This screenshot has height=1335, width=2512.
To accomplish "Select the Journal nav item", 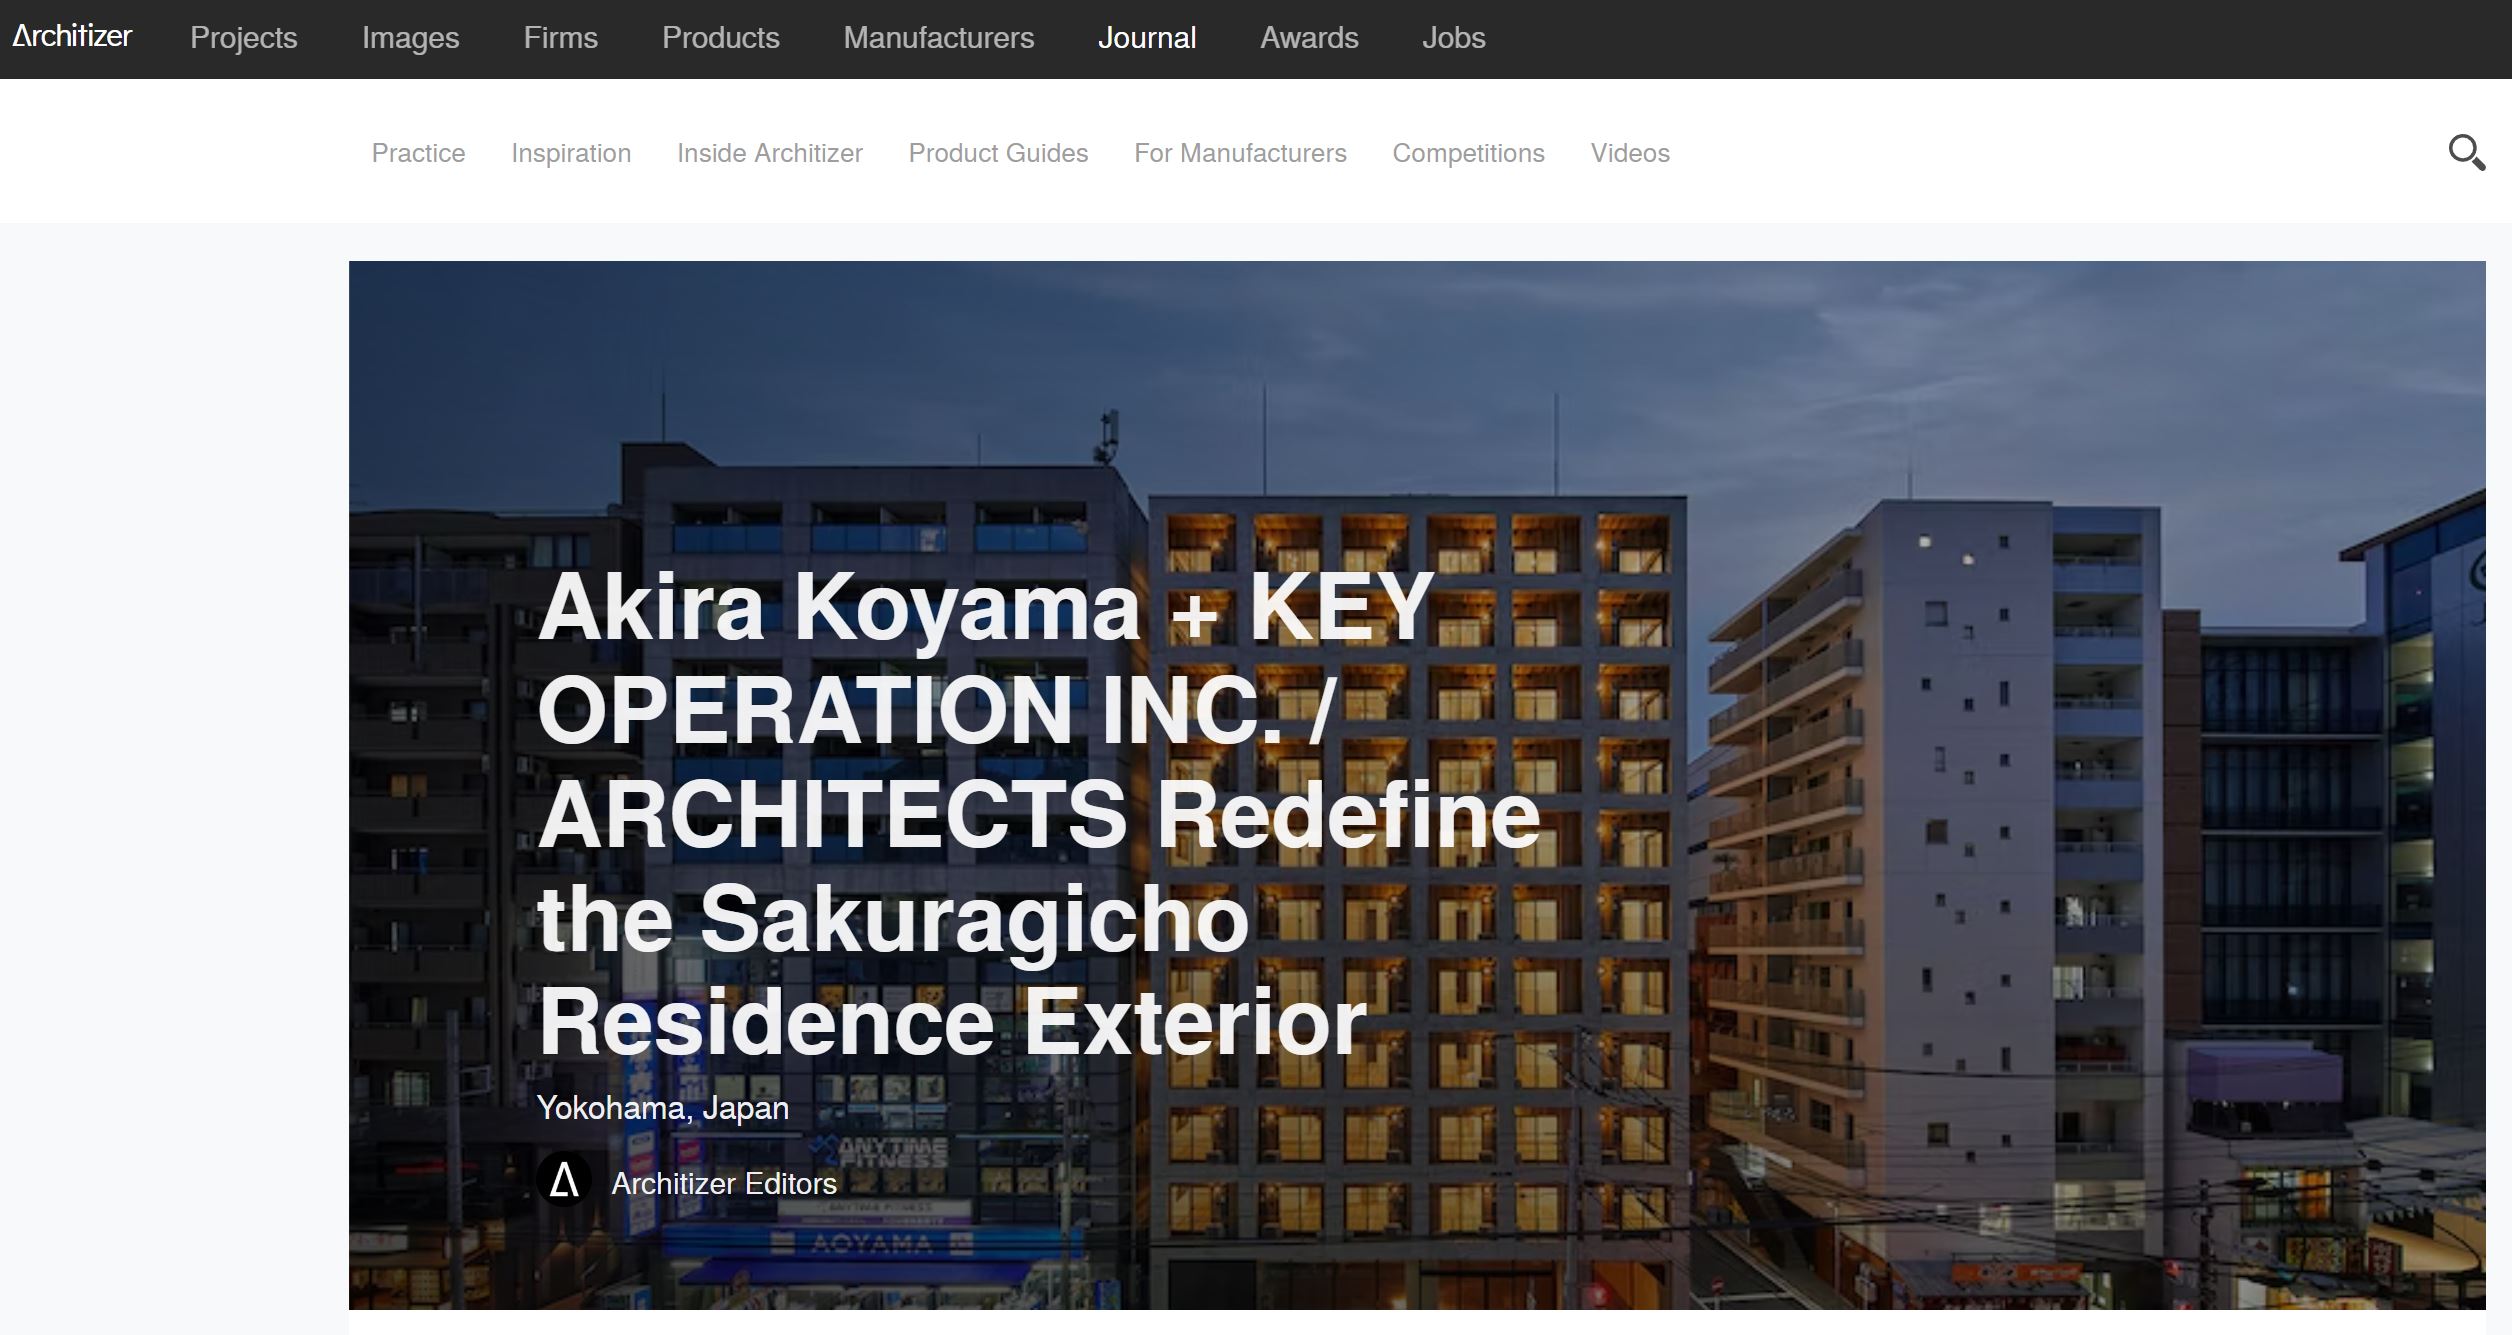I will pos(1147,38).
